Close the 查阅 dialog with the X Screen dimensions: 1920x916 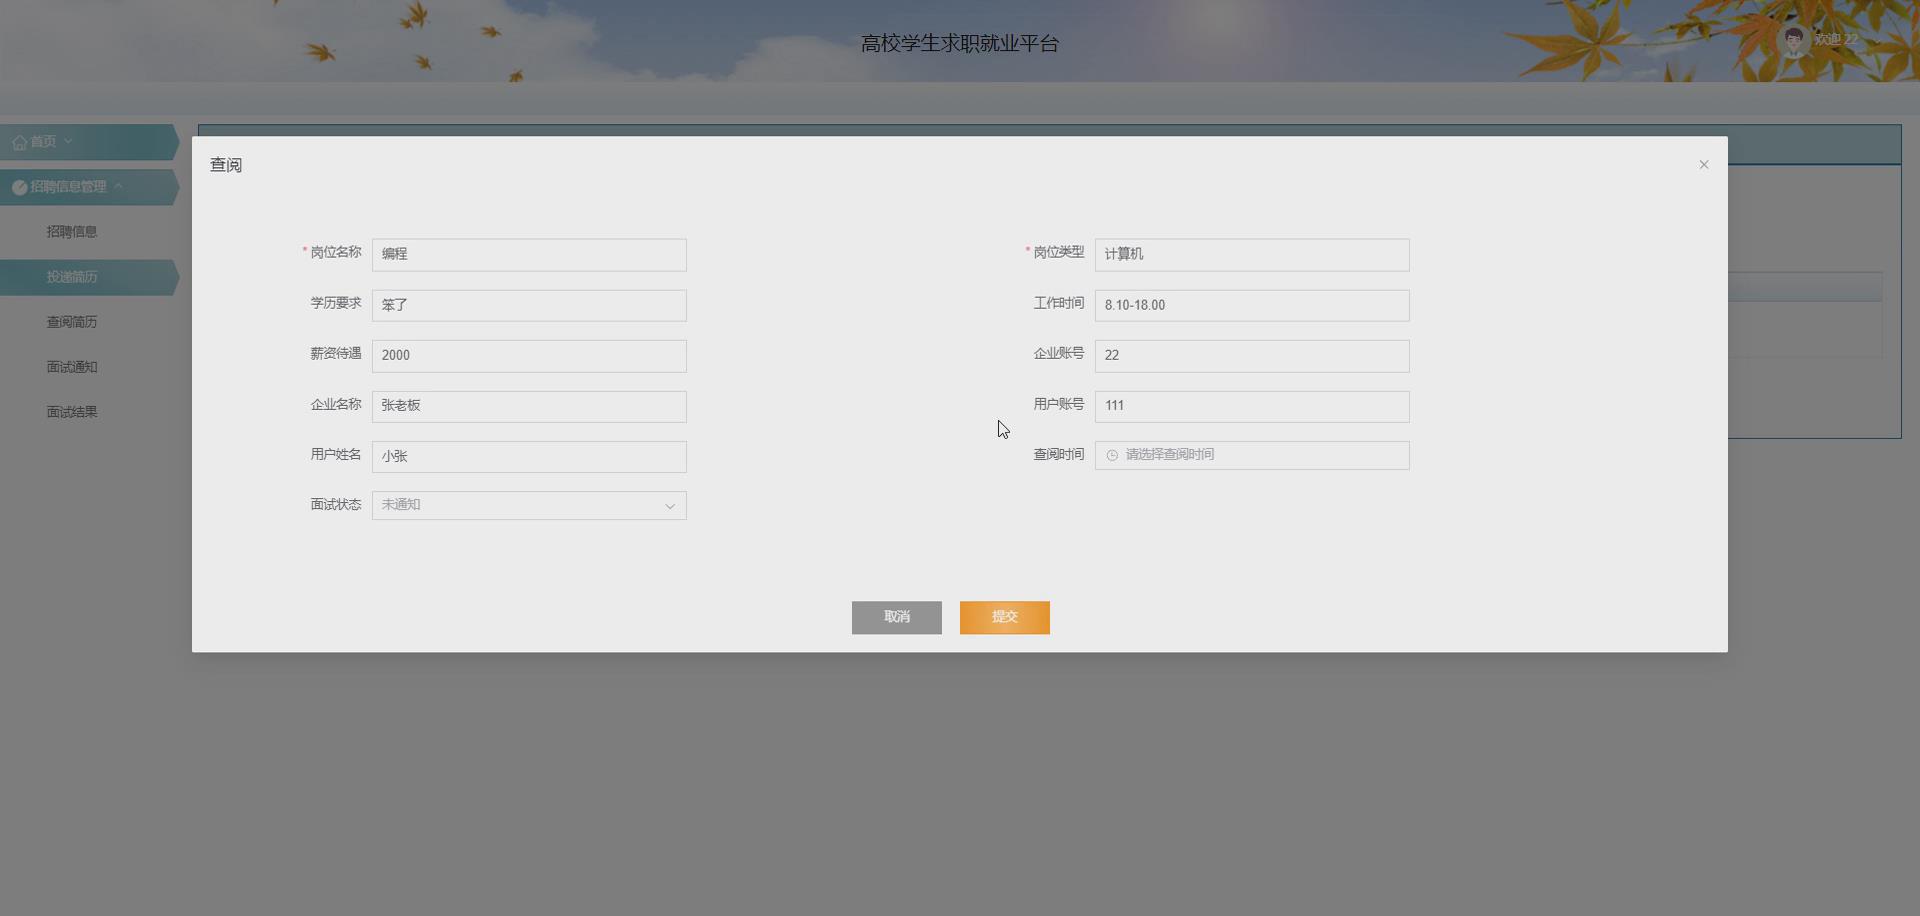point(1703,164)
